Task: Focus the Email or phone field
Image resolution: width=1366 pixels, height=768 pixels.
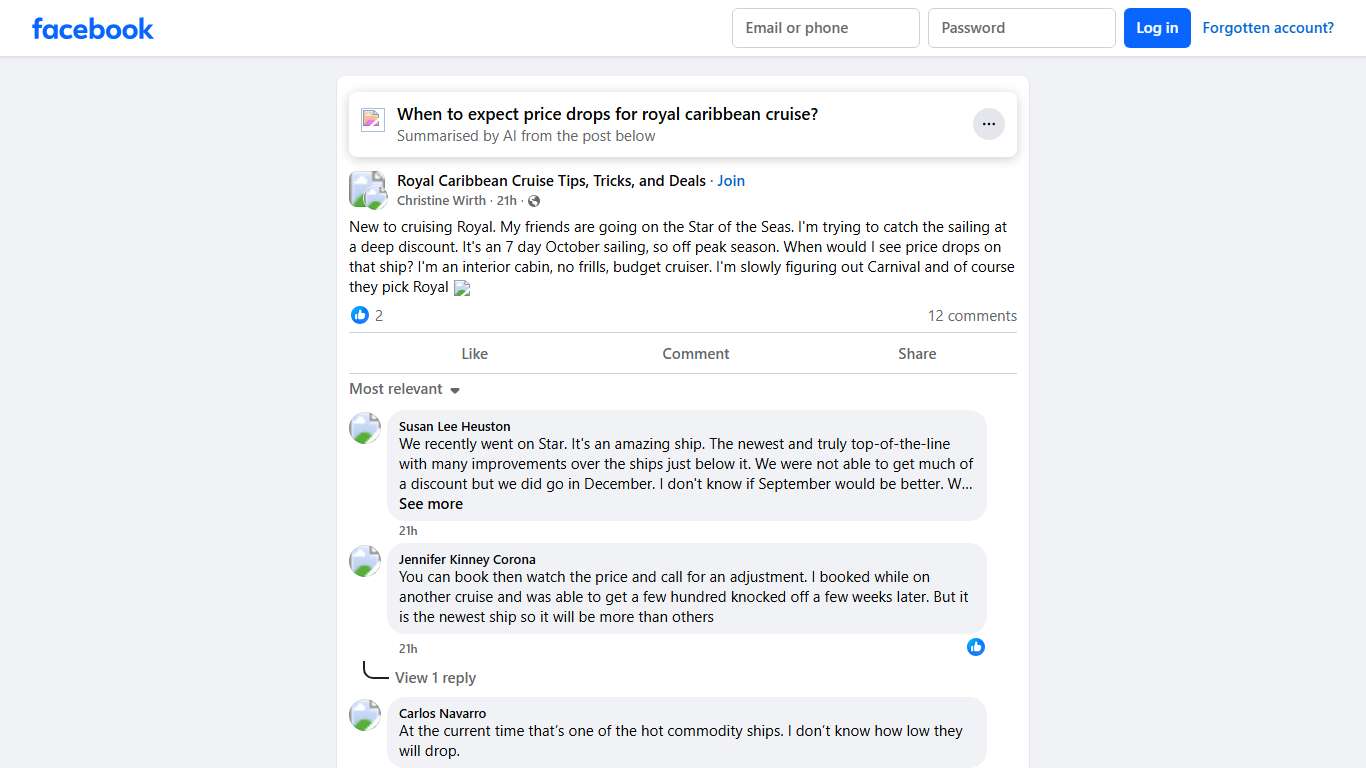Action: 825,28
